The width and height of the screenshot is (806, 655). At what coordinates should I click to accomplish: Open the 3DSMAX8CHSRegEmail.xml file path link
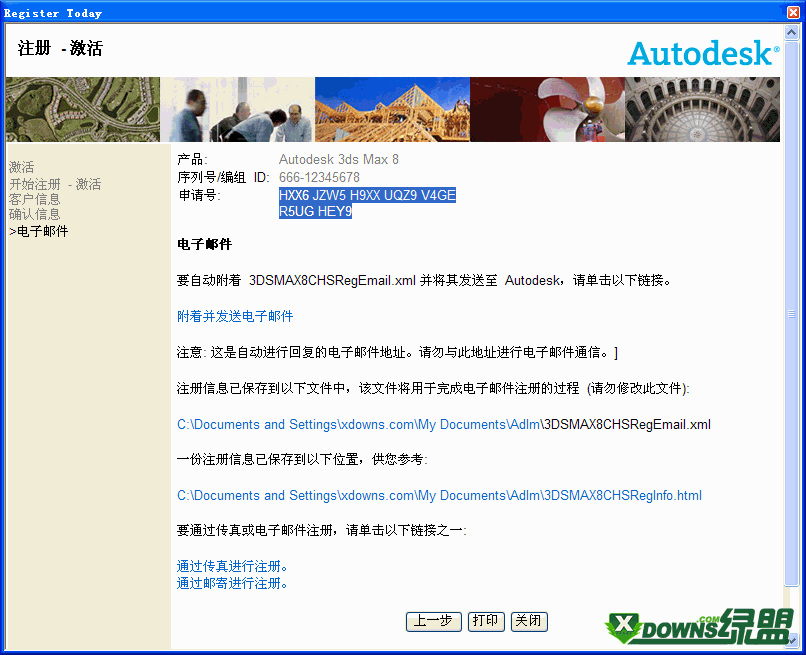point(444,425)
